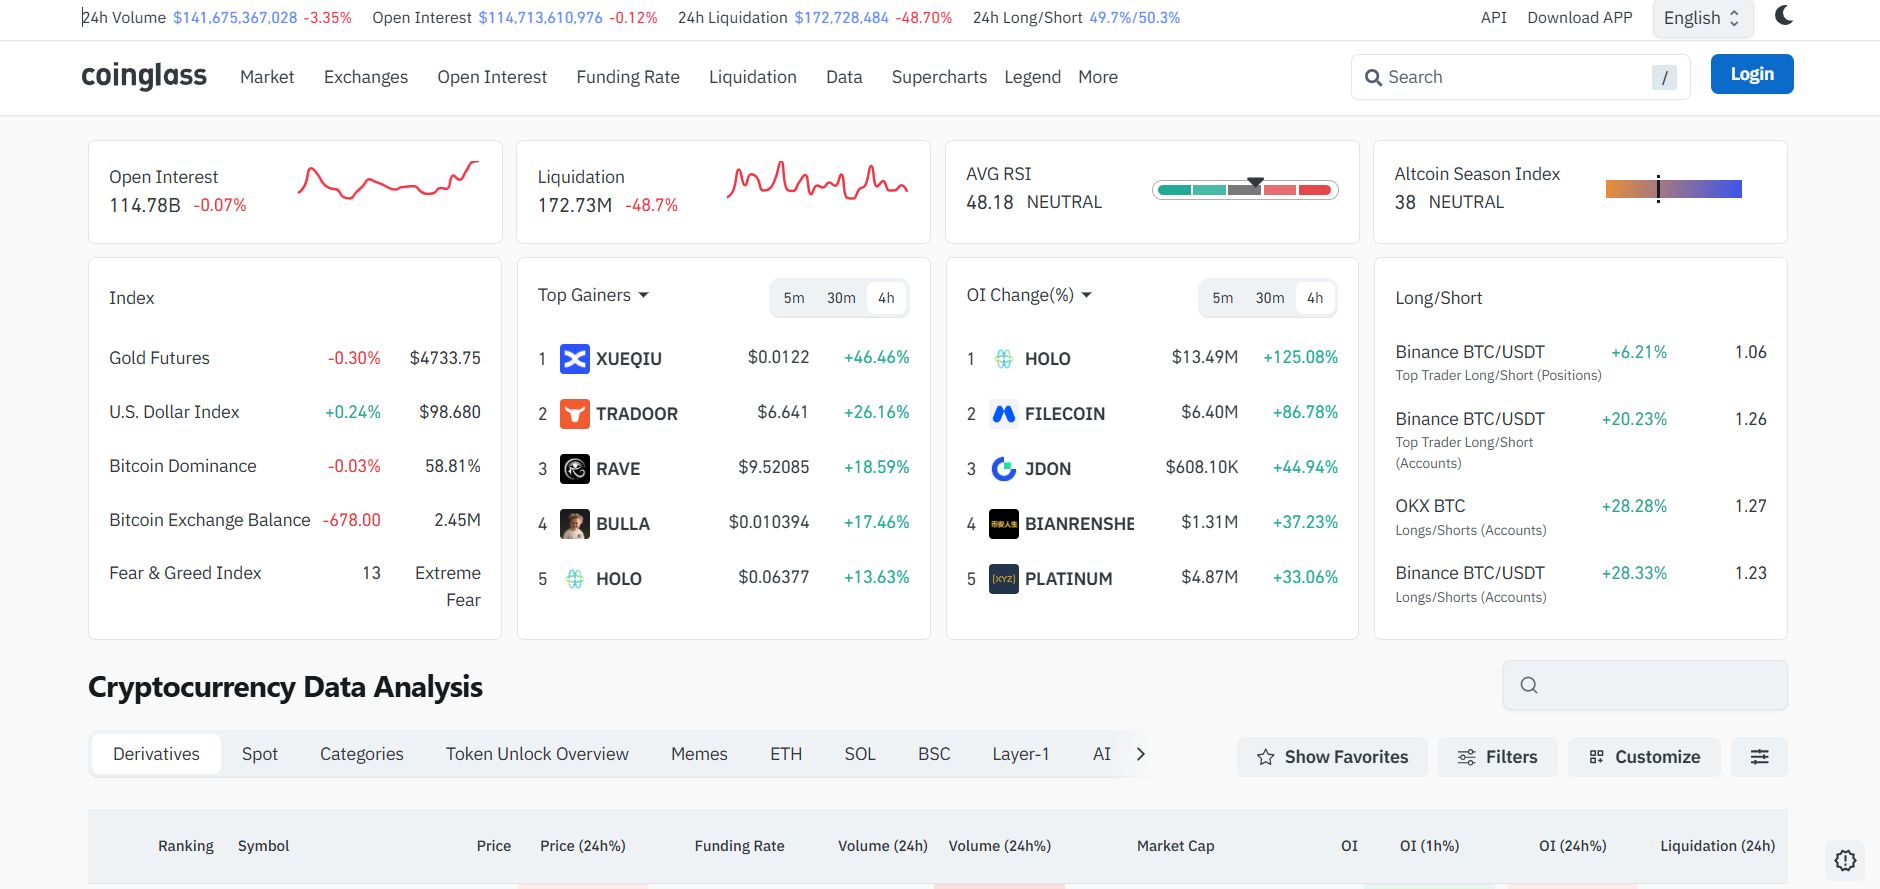This screenshot has height=889, width=1880.
Task: Focus the header Search field
Action: click(x=1520, y=77)
